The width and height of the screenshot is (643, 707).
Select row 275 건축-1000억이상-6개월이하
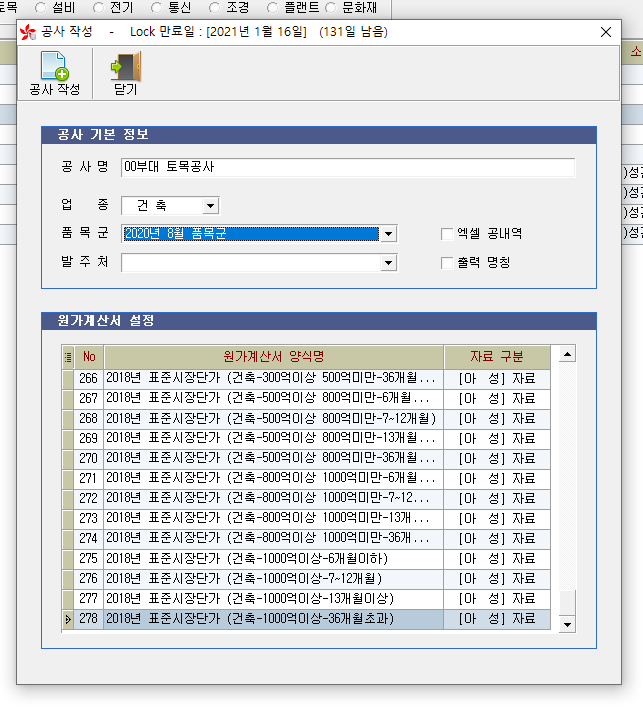273,558
